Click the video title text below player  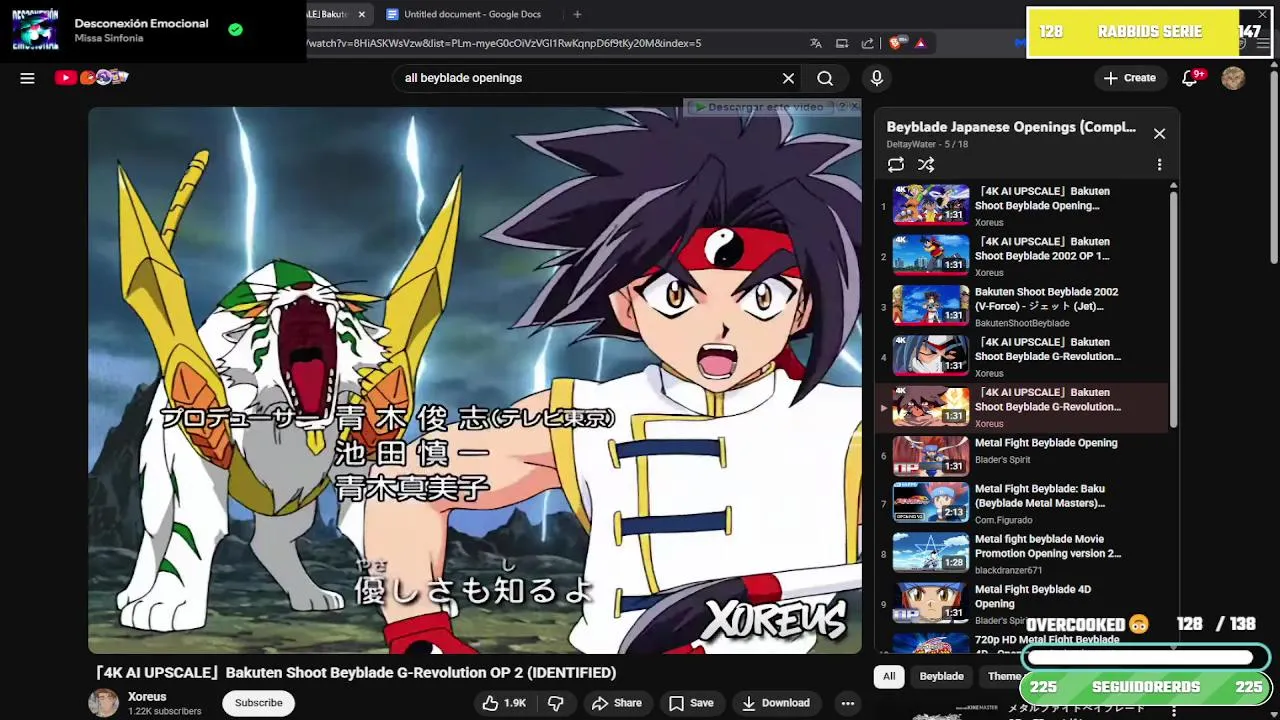point(355,673)
